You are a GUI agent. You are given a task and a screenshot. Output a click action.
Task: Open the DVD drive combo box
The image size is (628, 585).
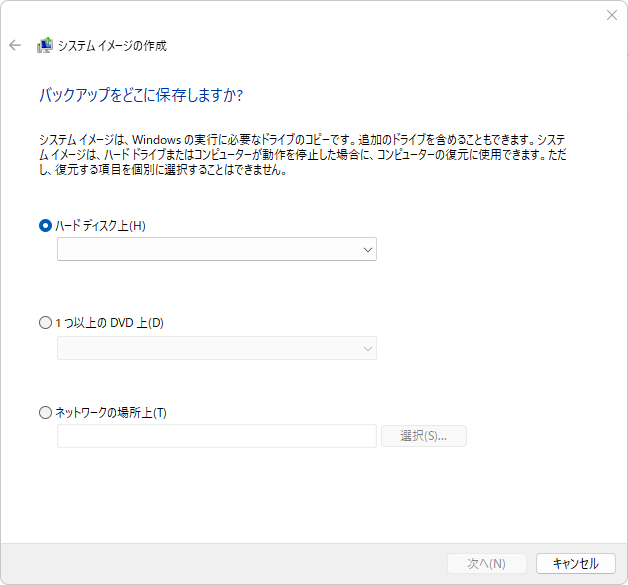coord(217,348)
